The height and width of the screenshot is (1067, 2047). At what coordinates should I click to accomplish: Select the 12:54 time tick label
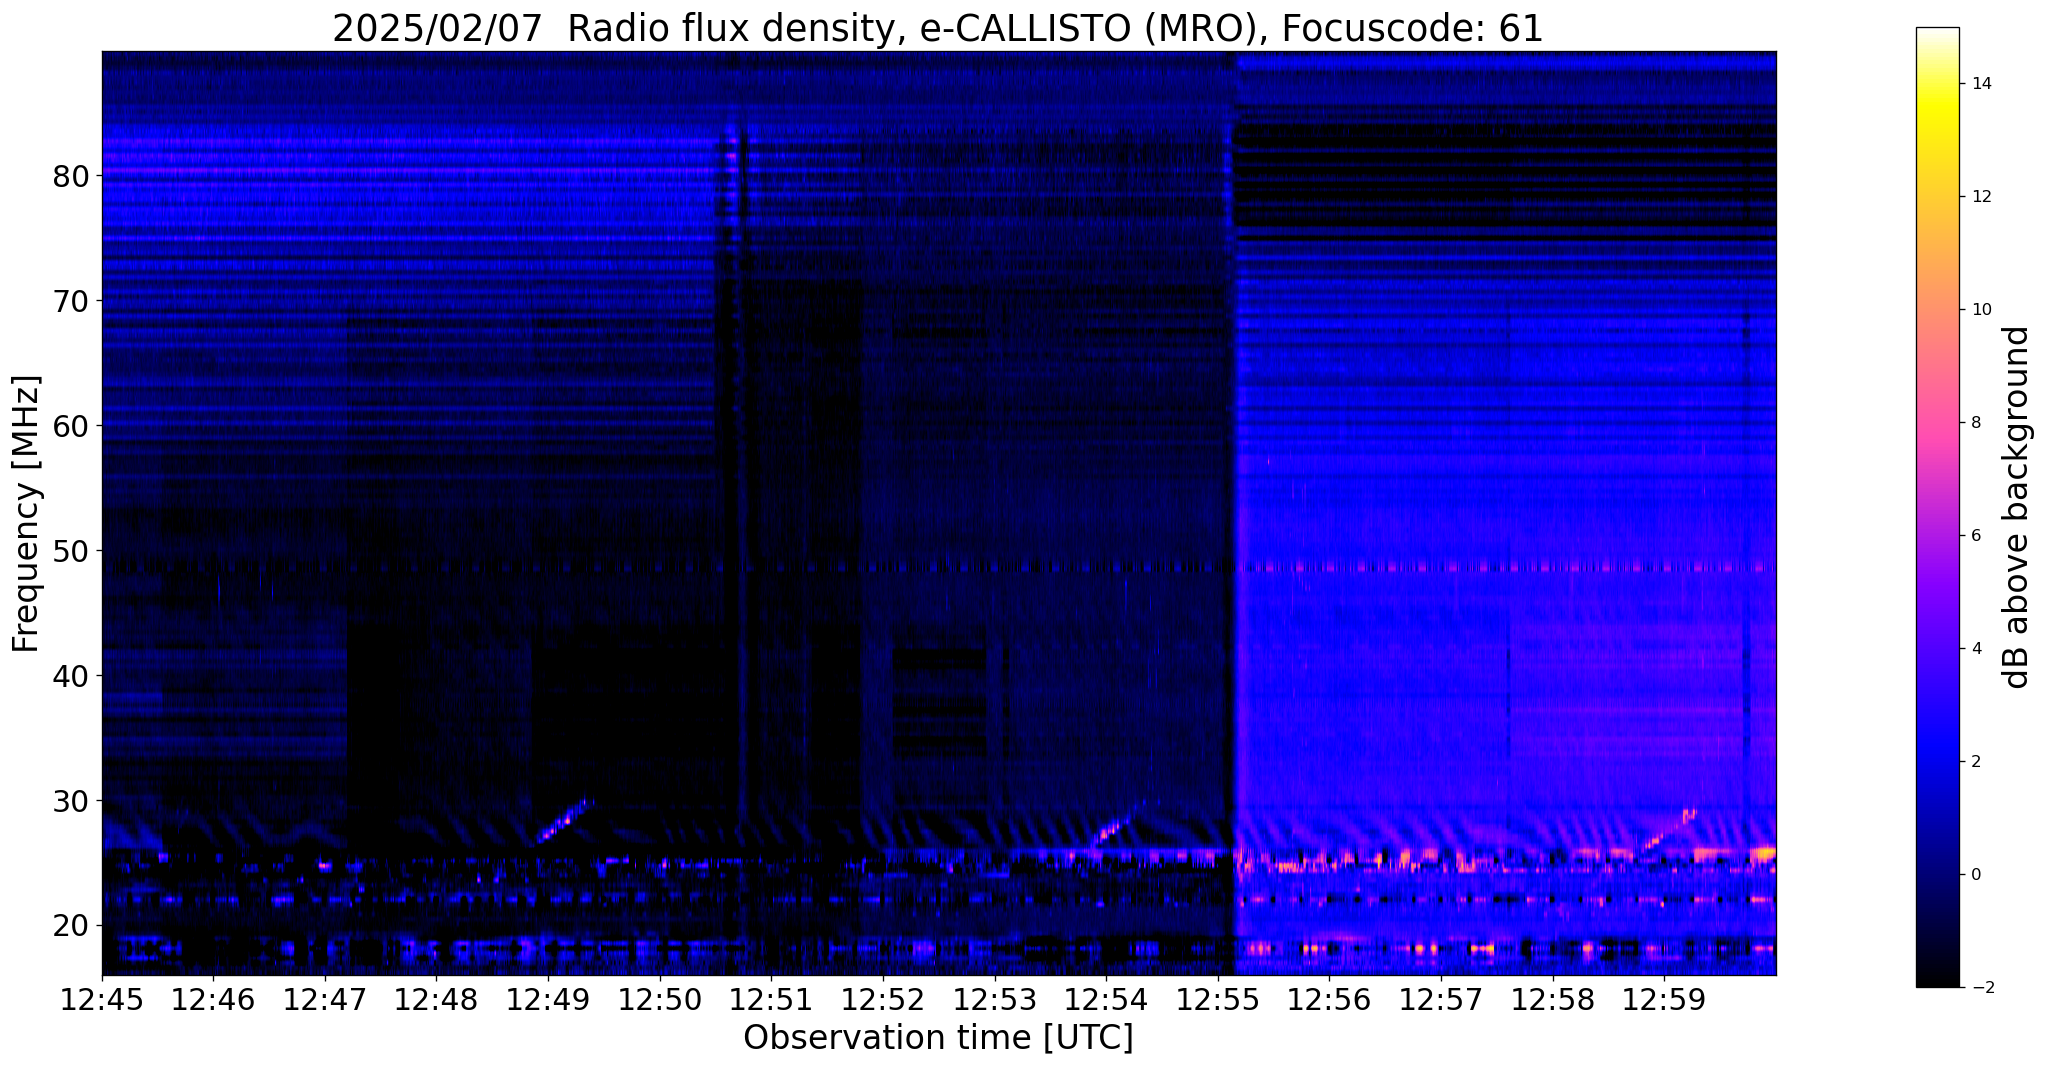point(1106,1000)
